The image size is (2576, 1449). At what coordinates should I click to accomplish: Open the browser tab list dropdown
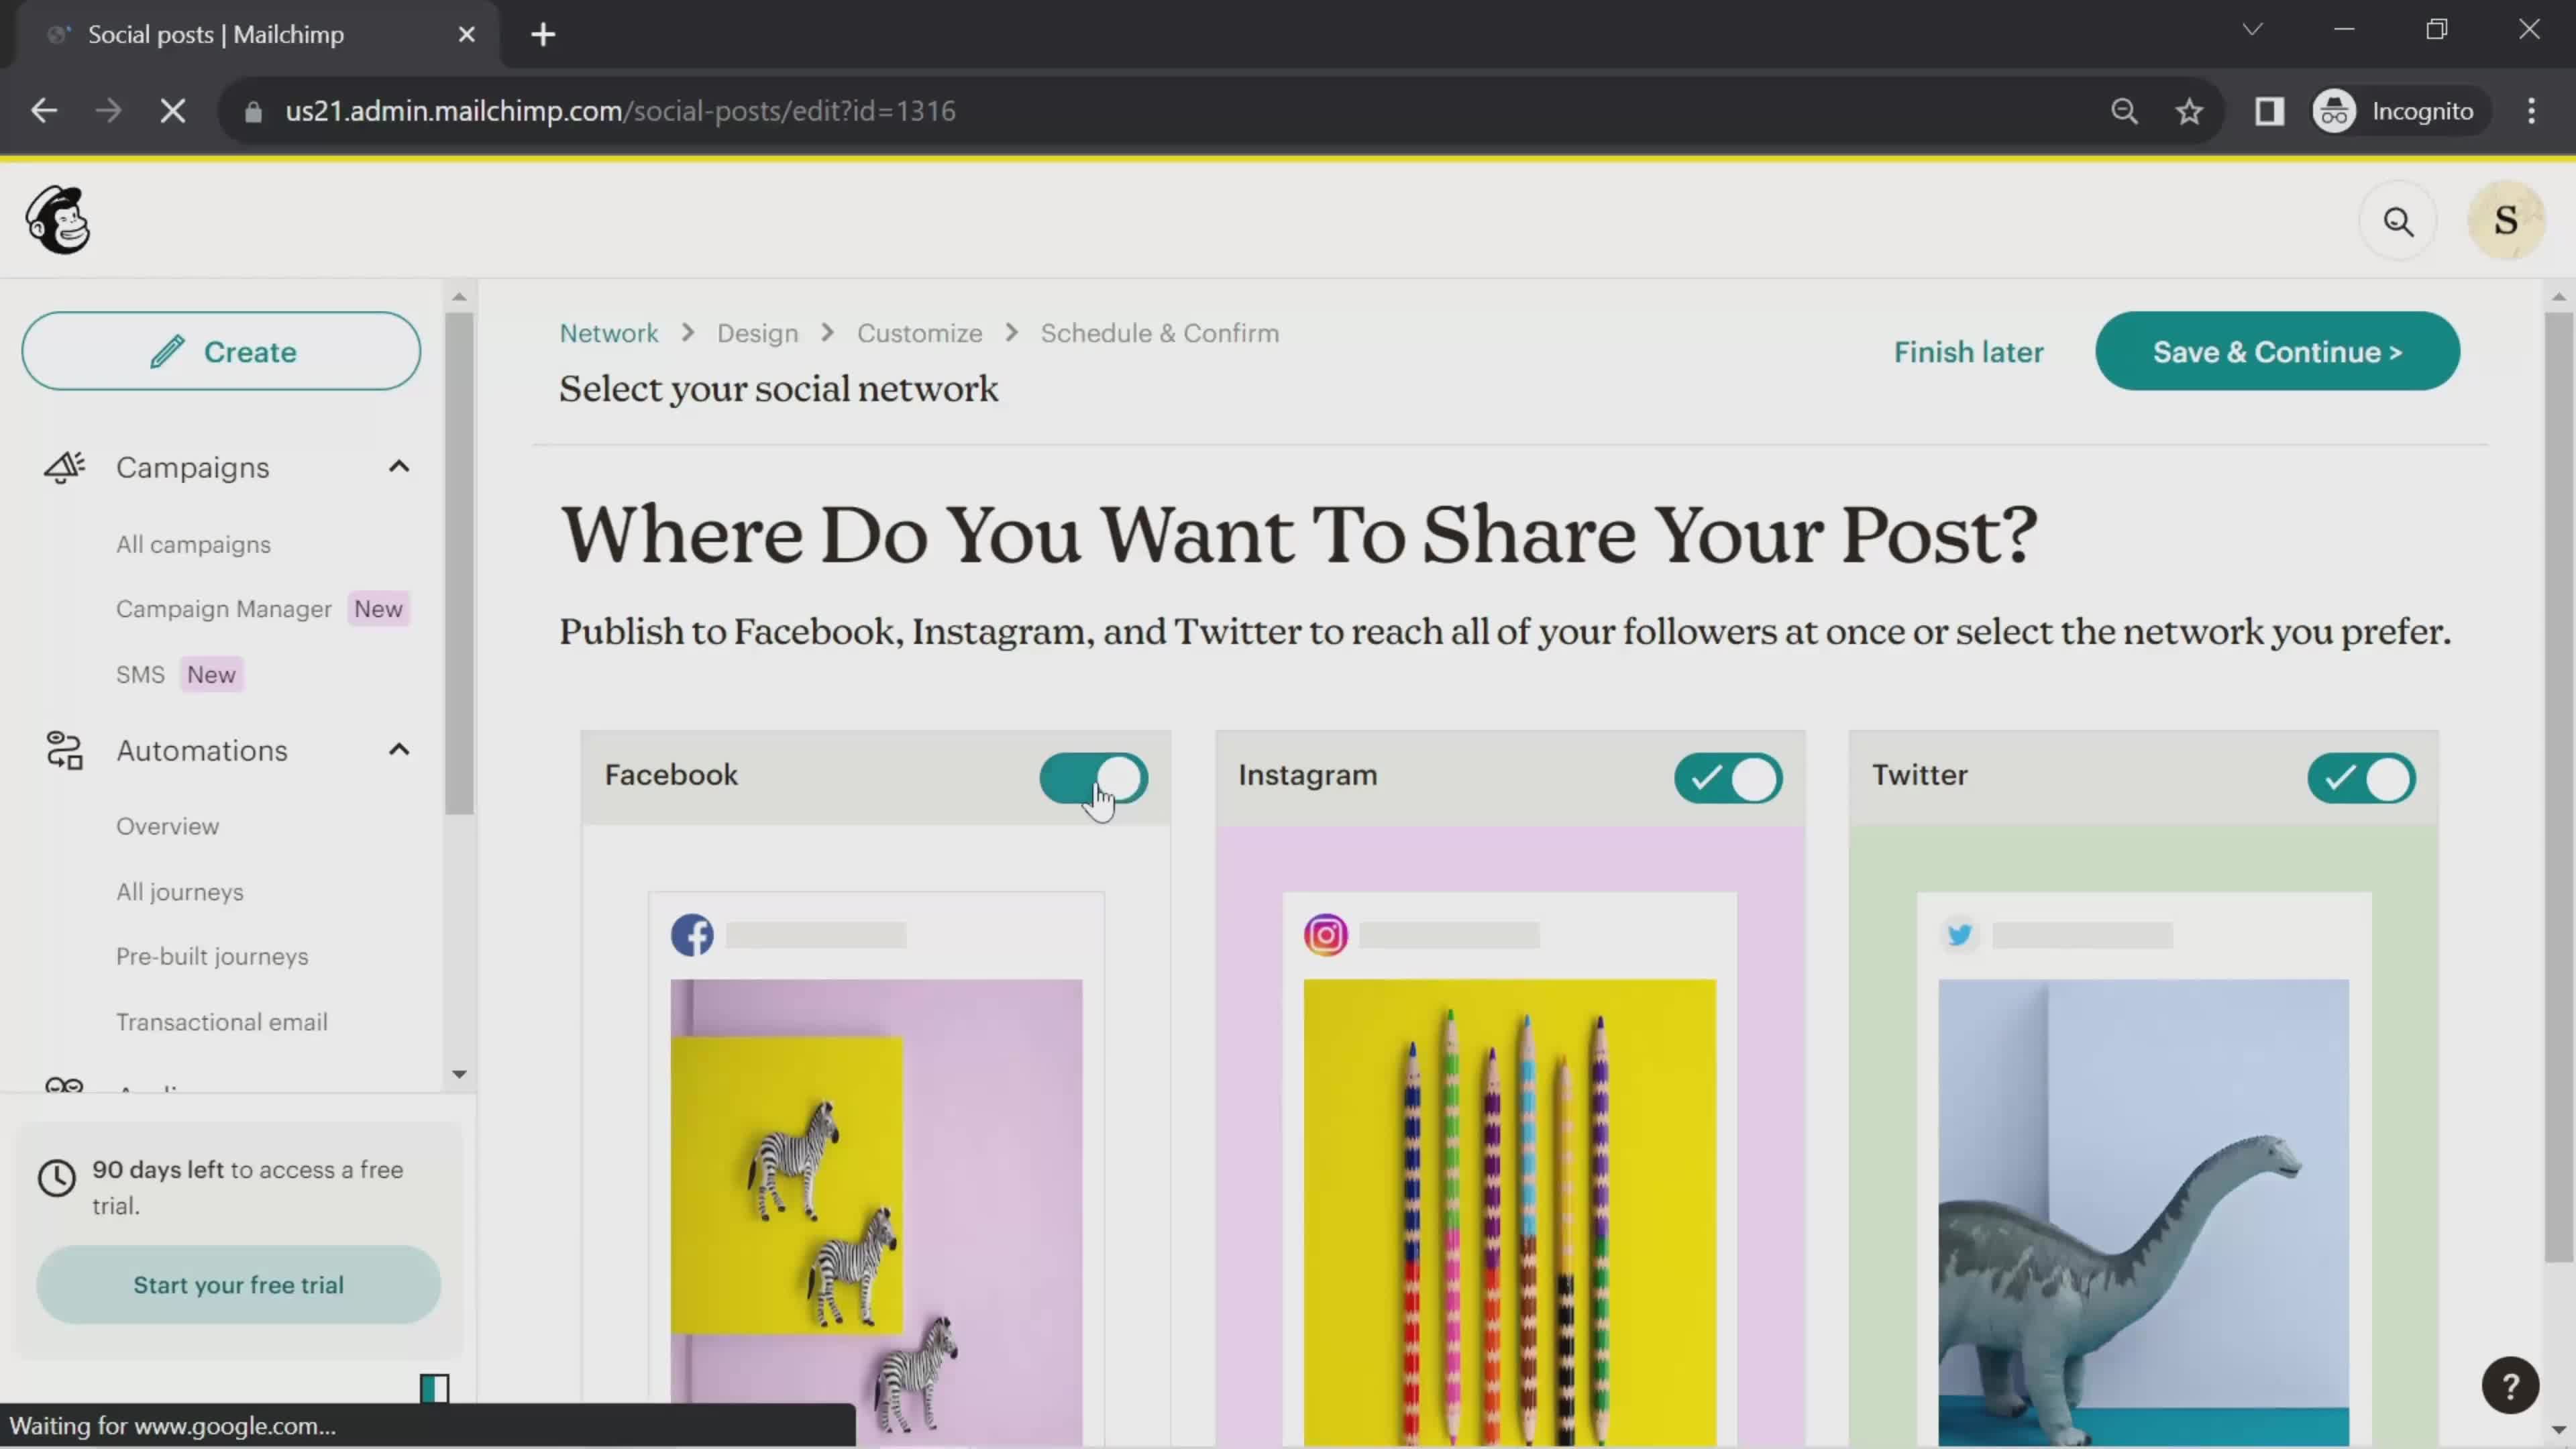[x=2252, y=29]
